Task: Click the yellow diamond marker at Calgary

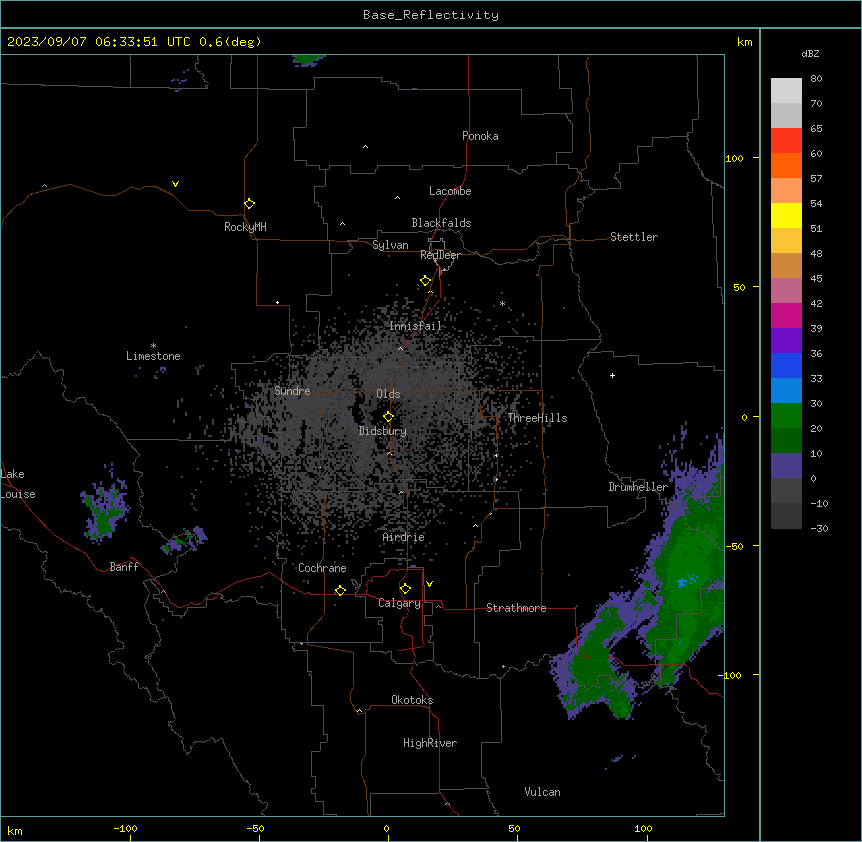Action: coord(405,588)
